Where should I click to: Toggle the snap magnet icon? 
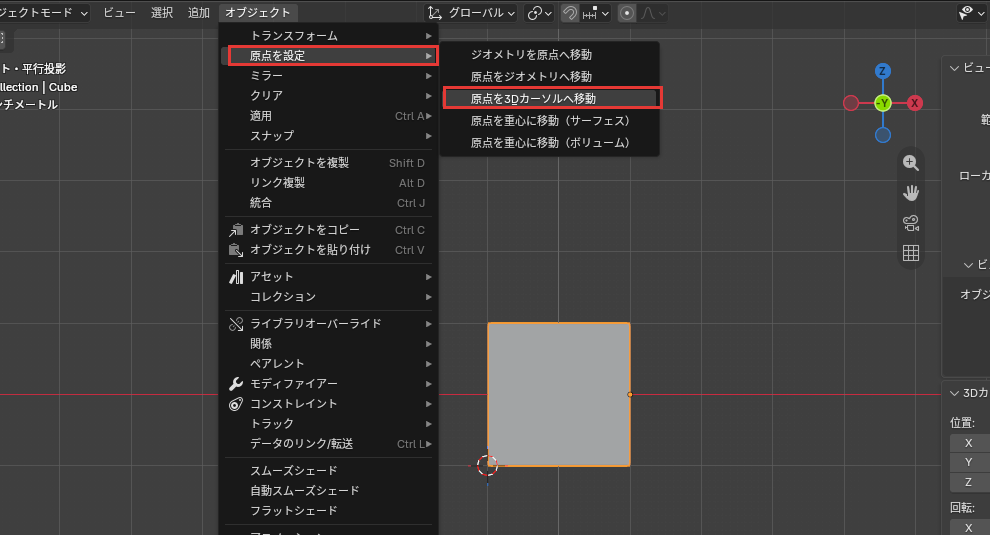(570, 13)
